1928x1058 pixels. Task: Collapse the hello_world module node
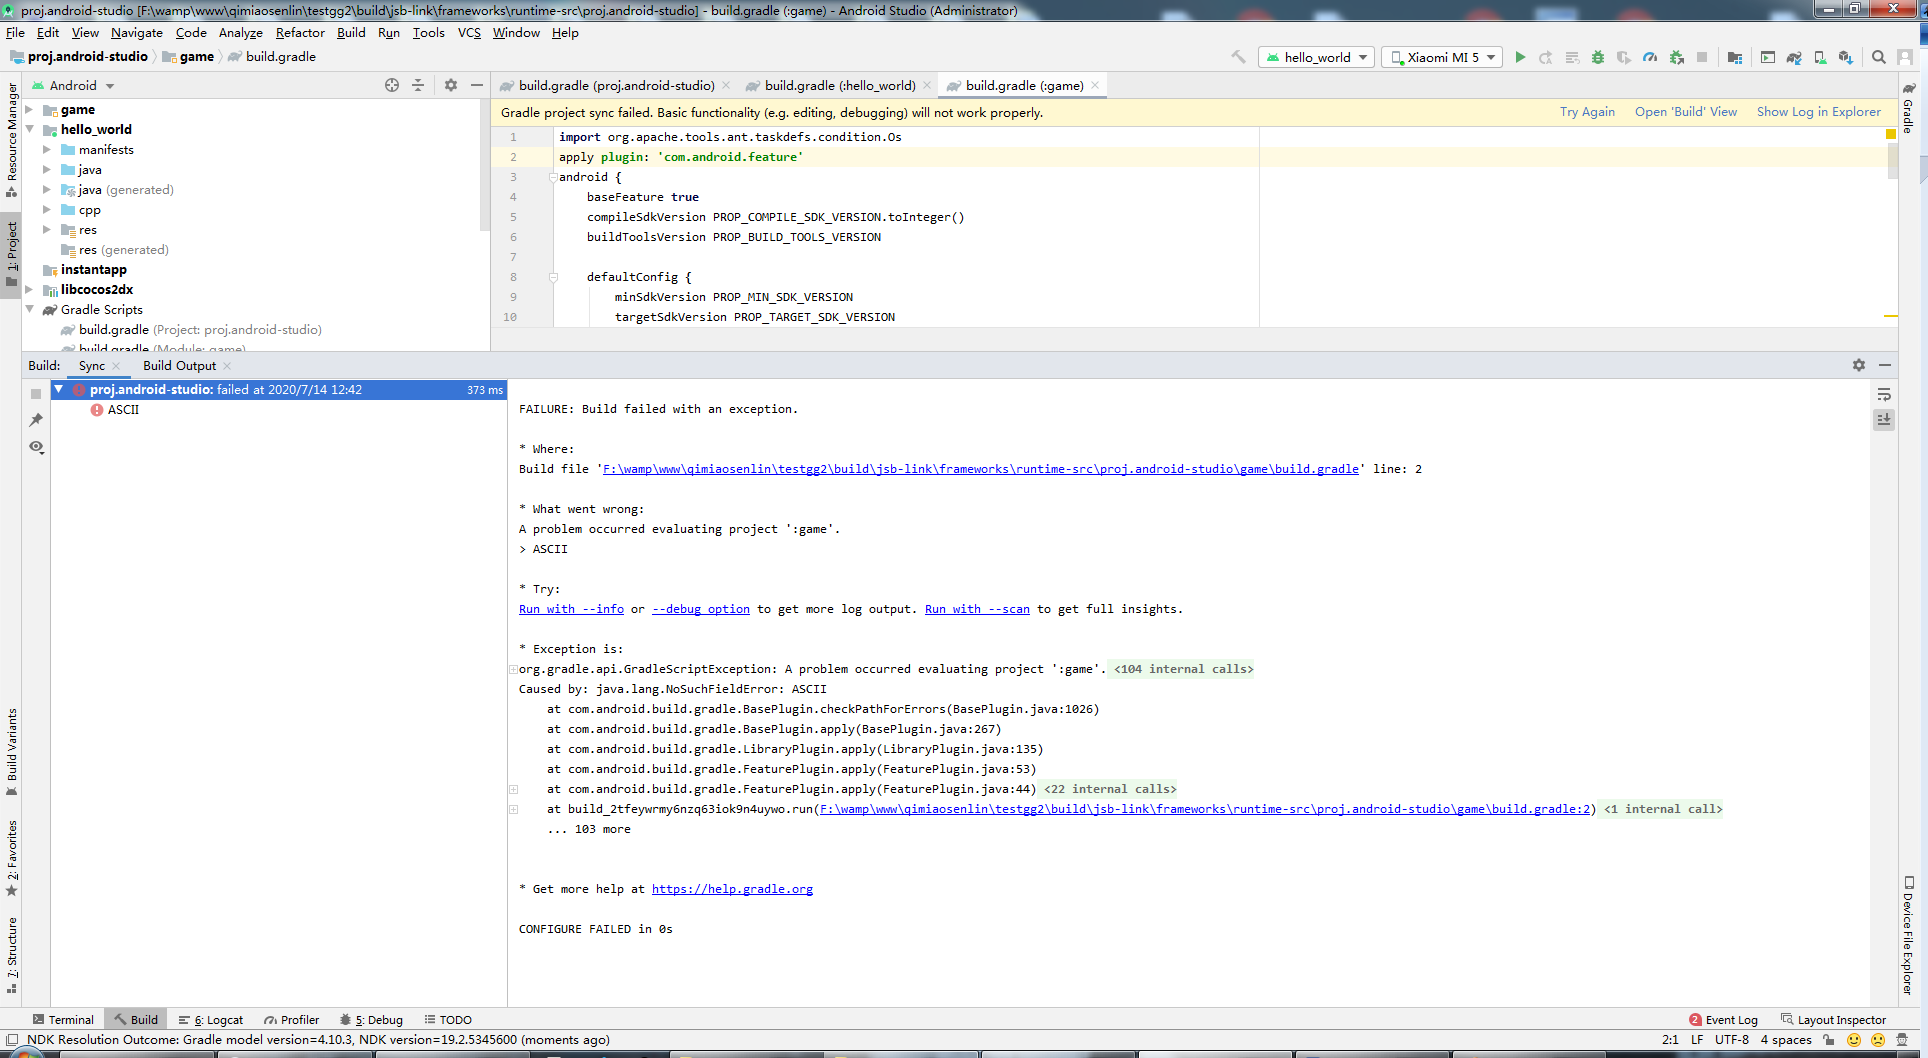pyautogui.click(x=30, y=129)
